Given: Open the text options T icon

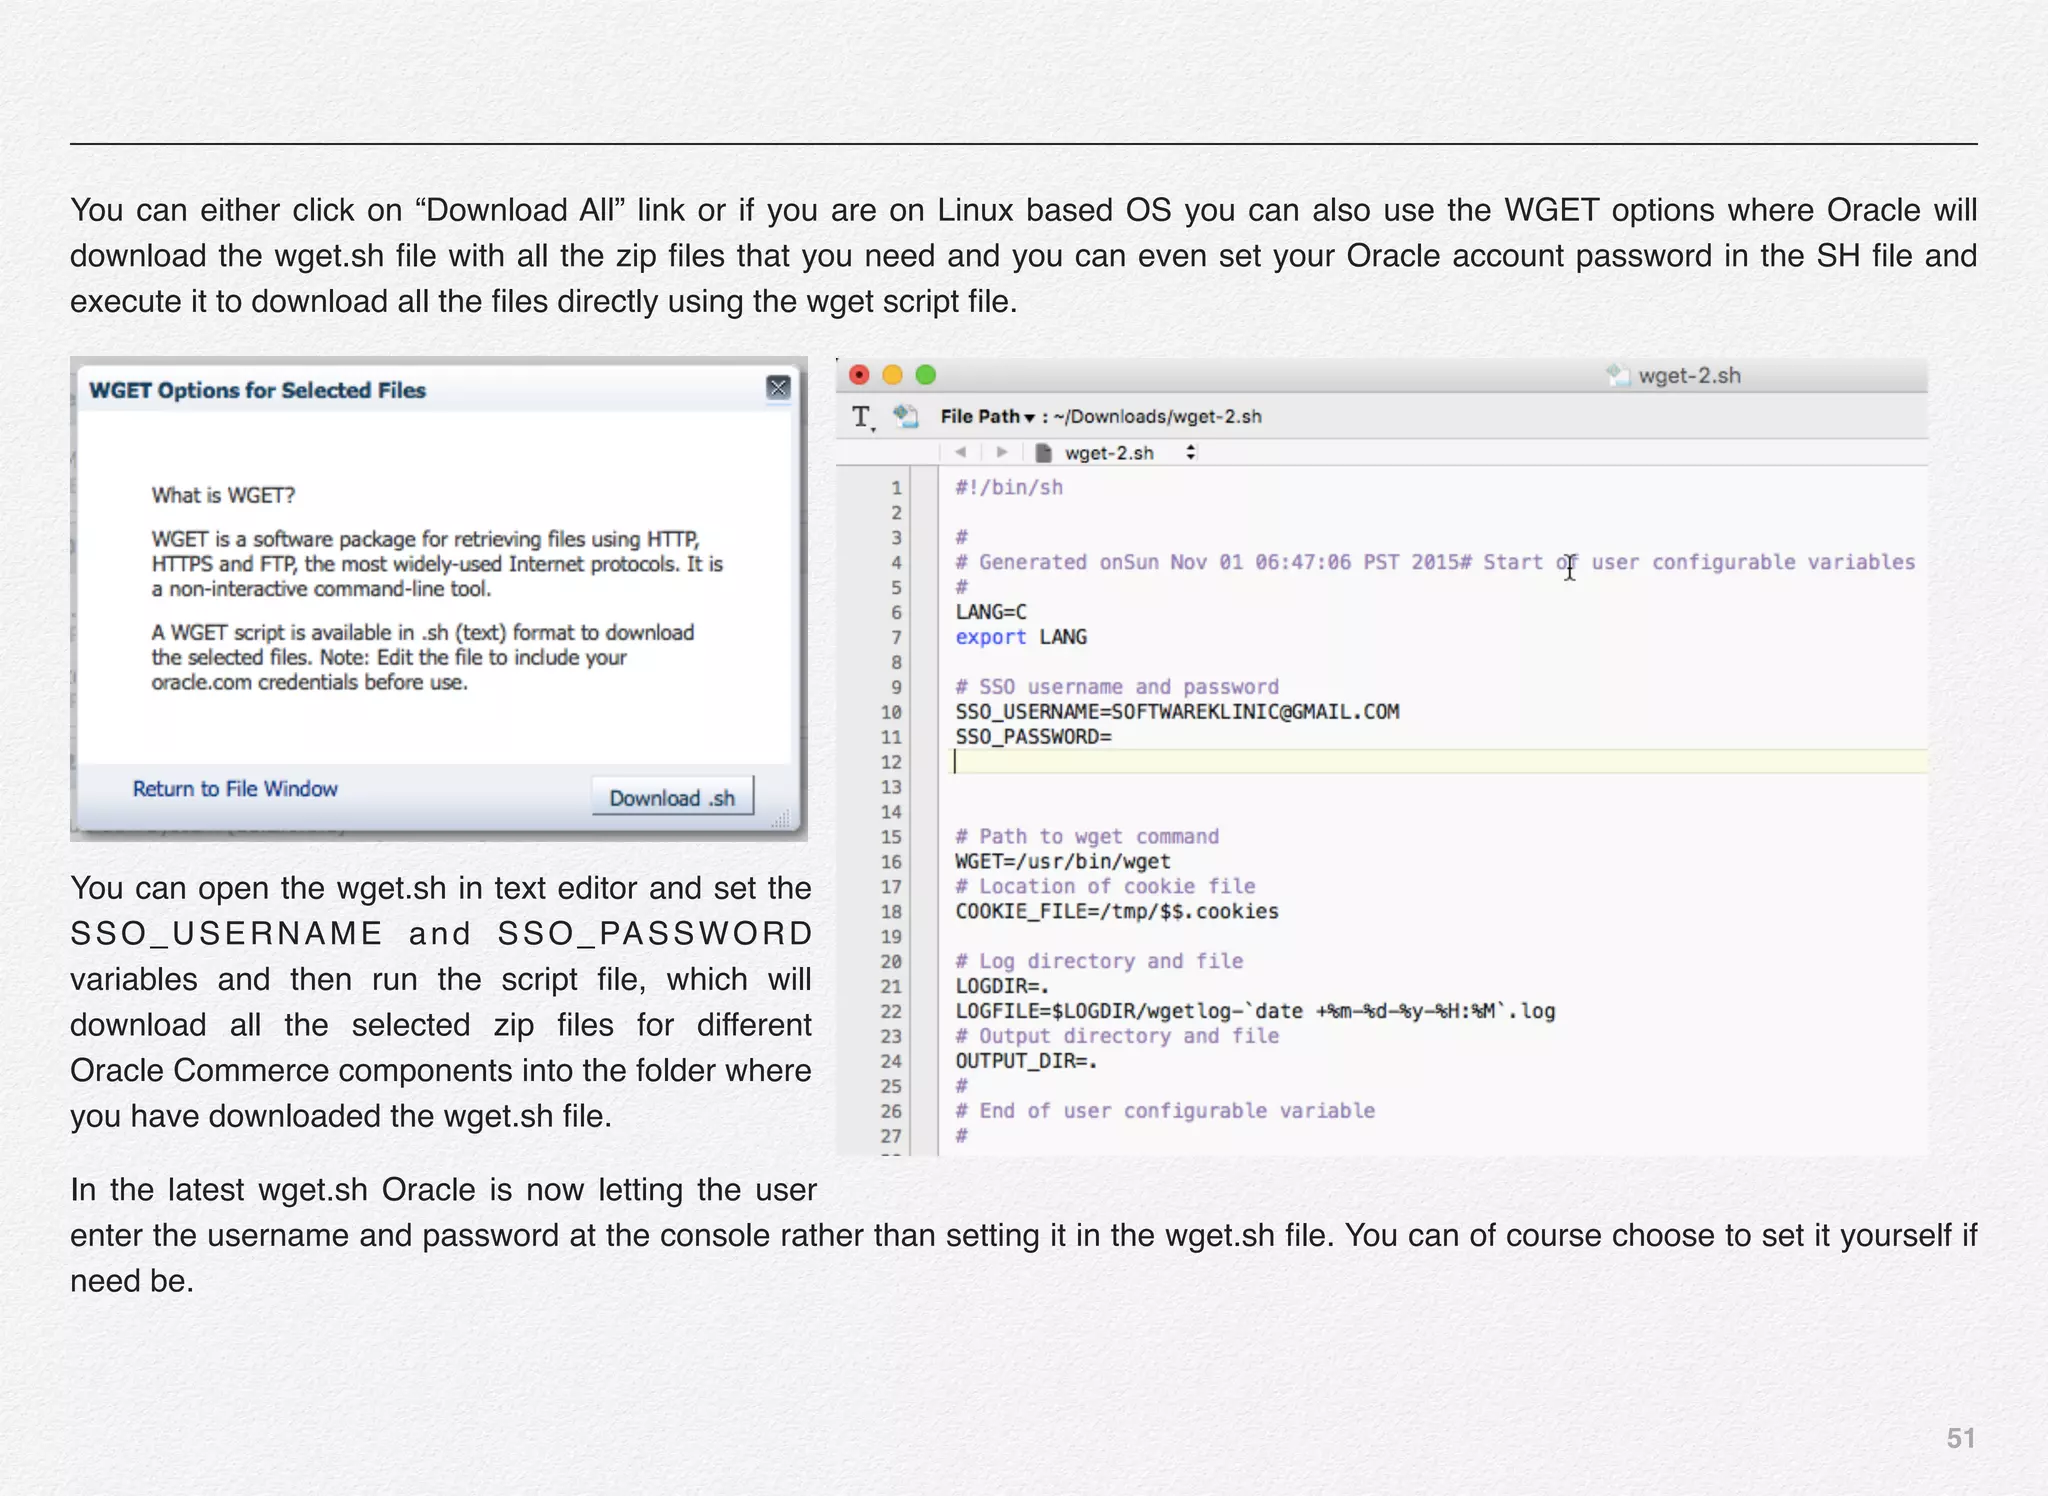Looking at the screenshot, I should tap(861, 417).
